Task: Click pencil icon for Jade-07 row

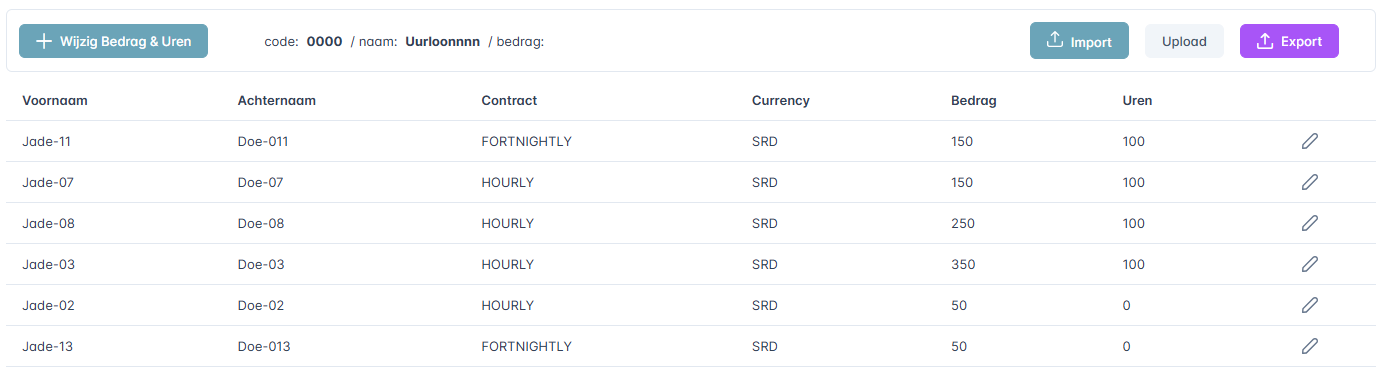Action: 1309,182
